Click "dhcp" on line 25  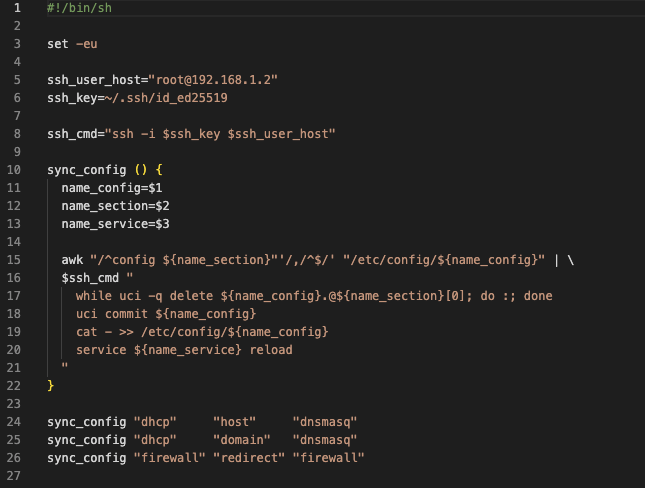click(x=155, y=440)
